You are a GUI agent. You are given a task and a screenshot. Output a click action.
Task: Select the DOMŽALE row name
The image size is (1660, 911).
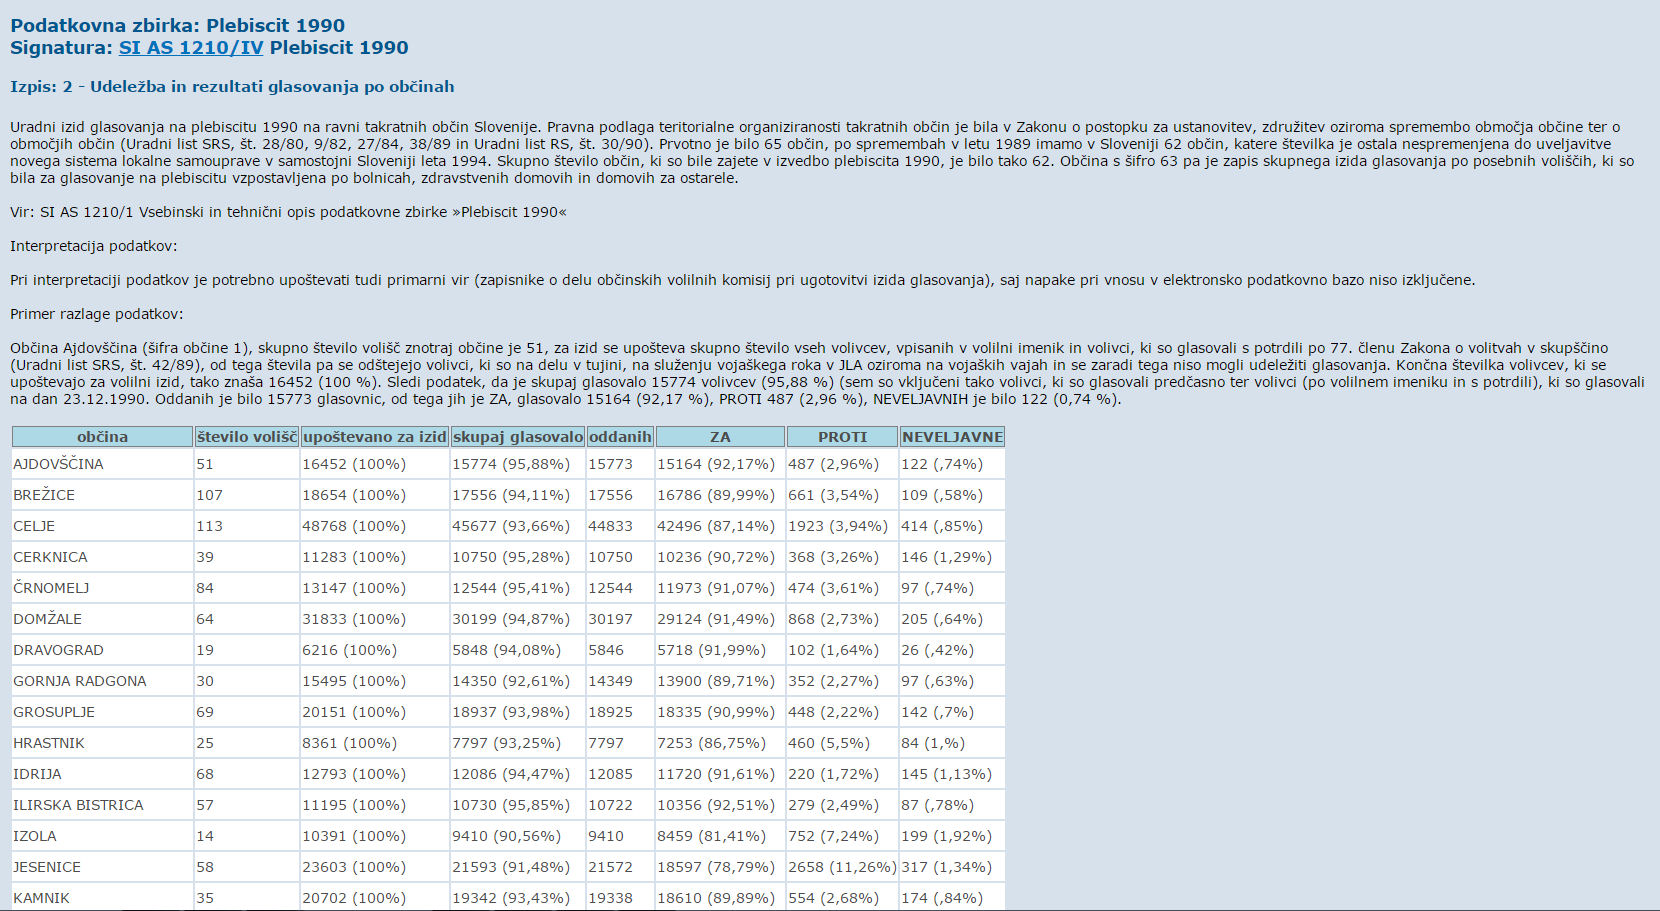point(47,619)
